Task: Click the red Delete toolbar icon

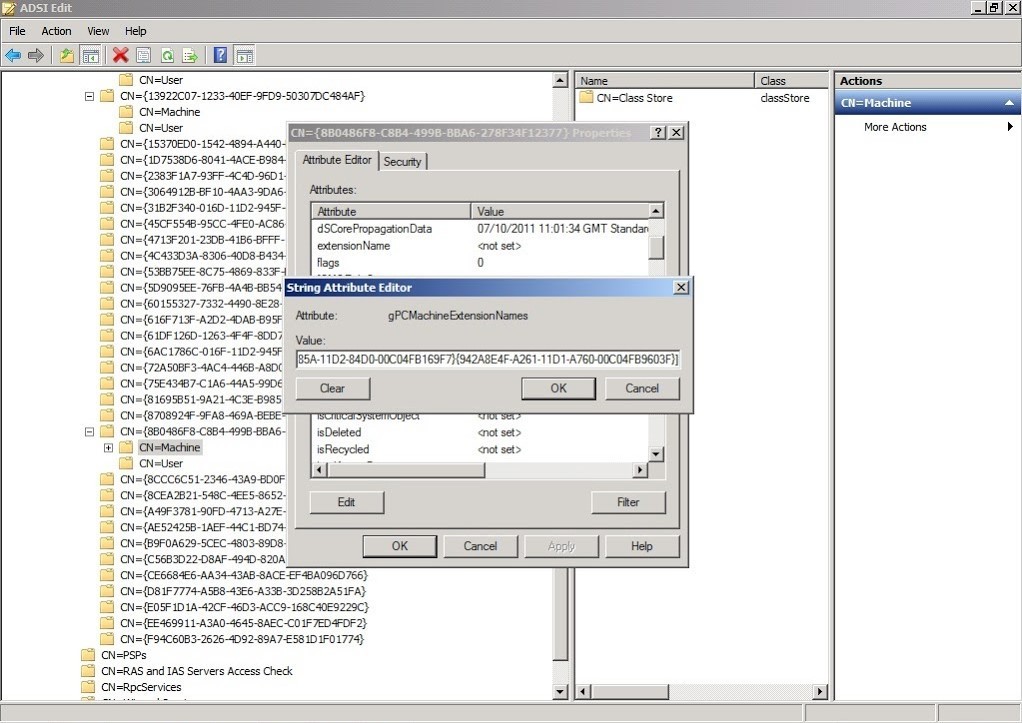Action: 120,55
